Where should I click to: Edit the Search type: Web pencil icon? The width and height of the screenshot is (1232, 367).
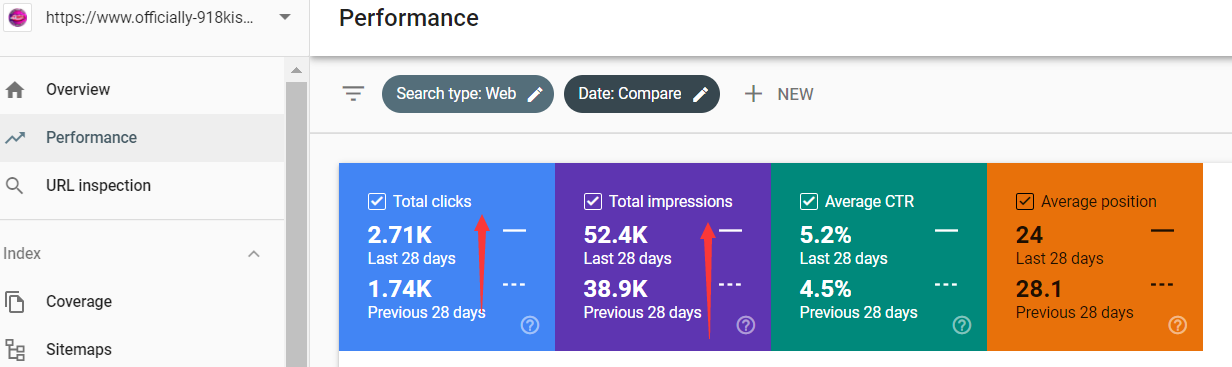(535, 94)
